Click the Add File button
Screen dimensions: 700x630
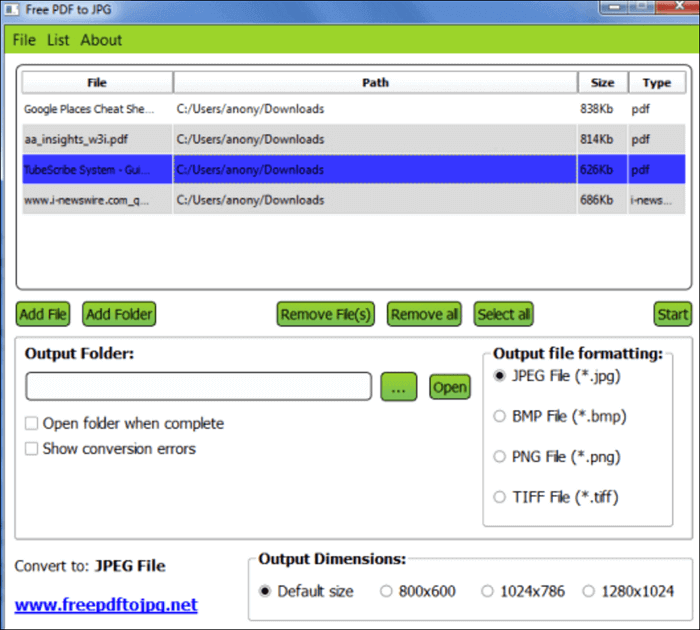coord(43,314)
